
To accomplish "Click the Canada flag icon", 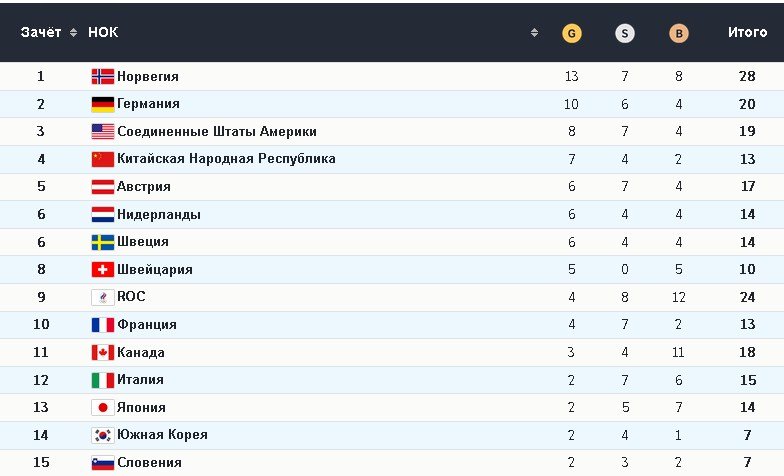I will click(x=103, y=352).
